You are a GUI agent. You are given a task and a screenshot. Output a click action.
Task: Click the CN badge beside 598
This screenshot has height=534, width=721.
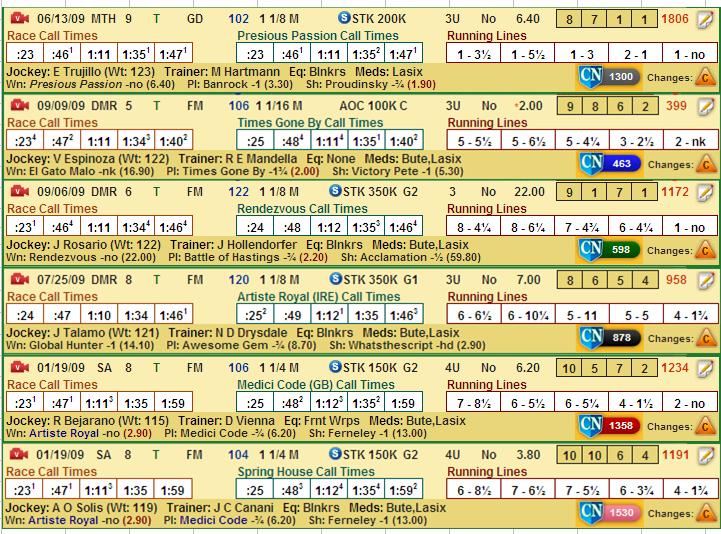click(590, 250)
